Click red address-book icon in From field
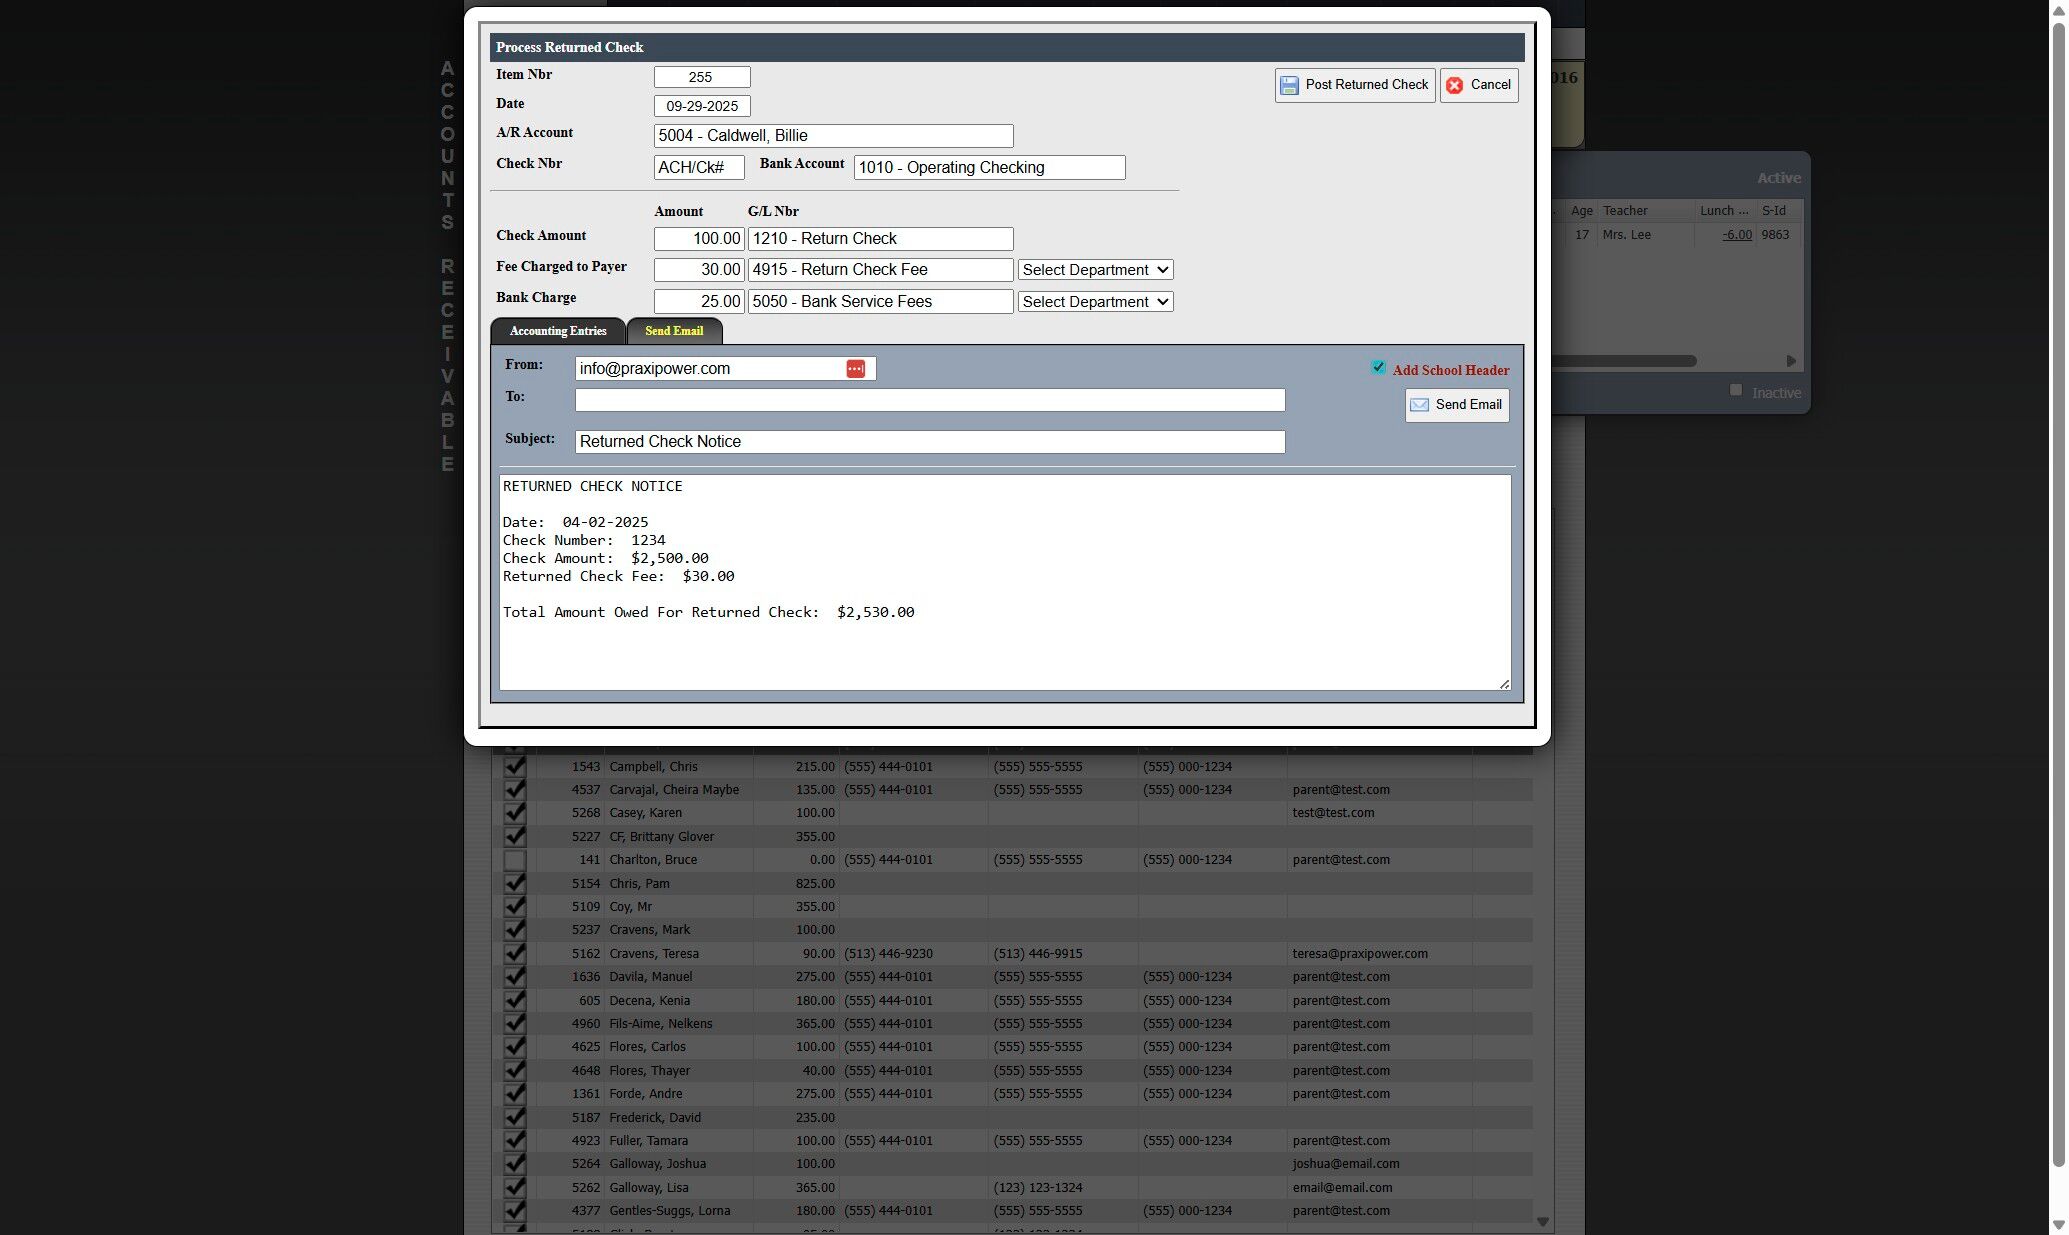This screenshot has height=1235, width=2069. (x=855, y=369)
